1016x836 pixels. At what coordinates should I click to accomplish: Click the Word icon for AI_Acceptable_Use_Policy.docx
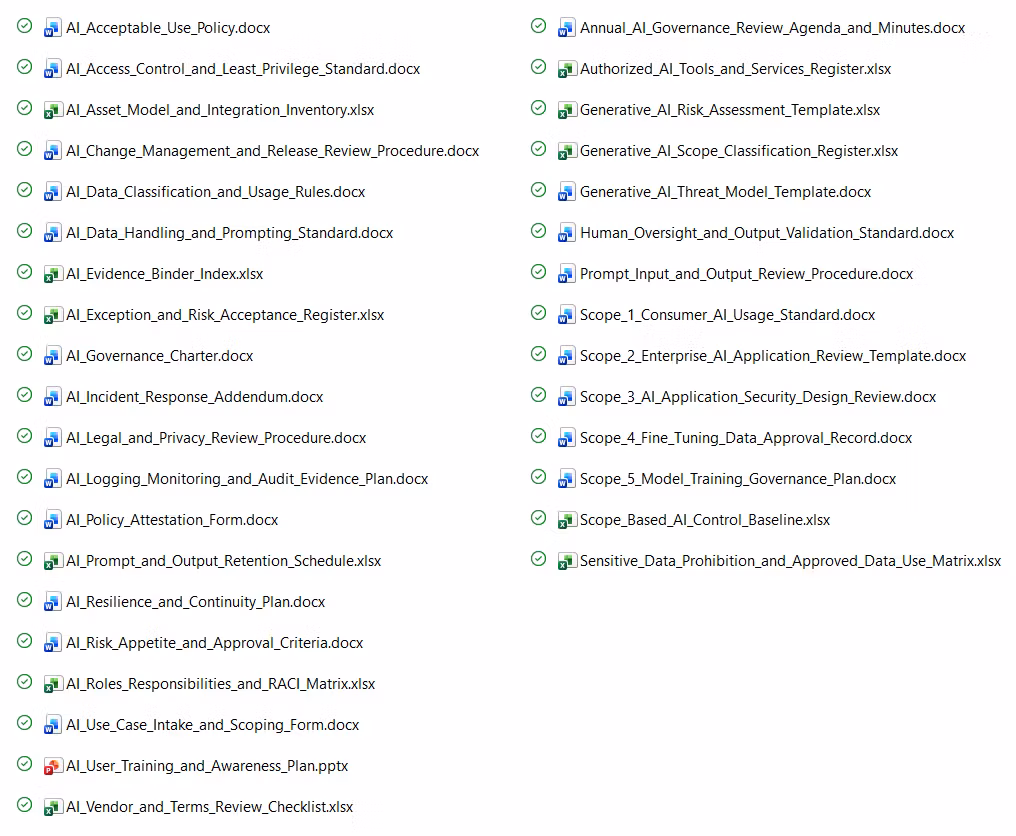click(x=52, y=28)
